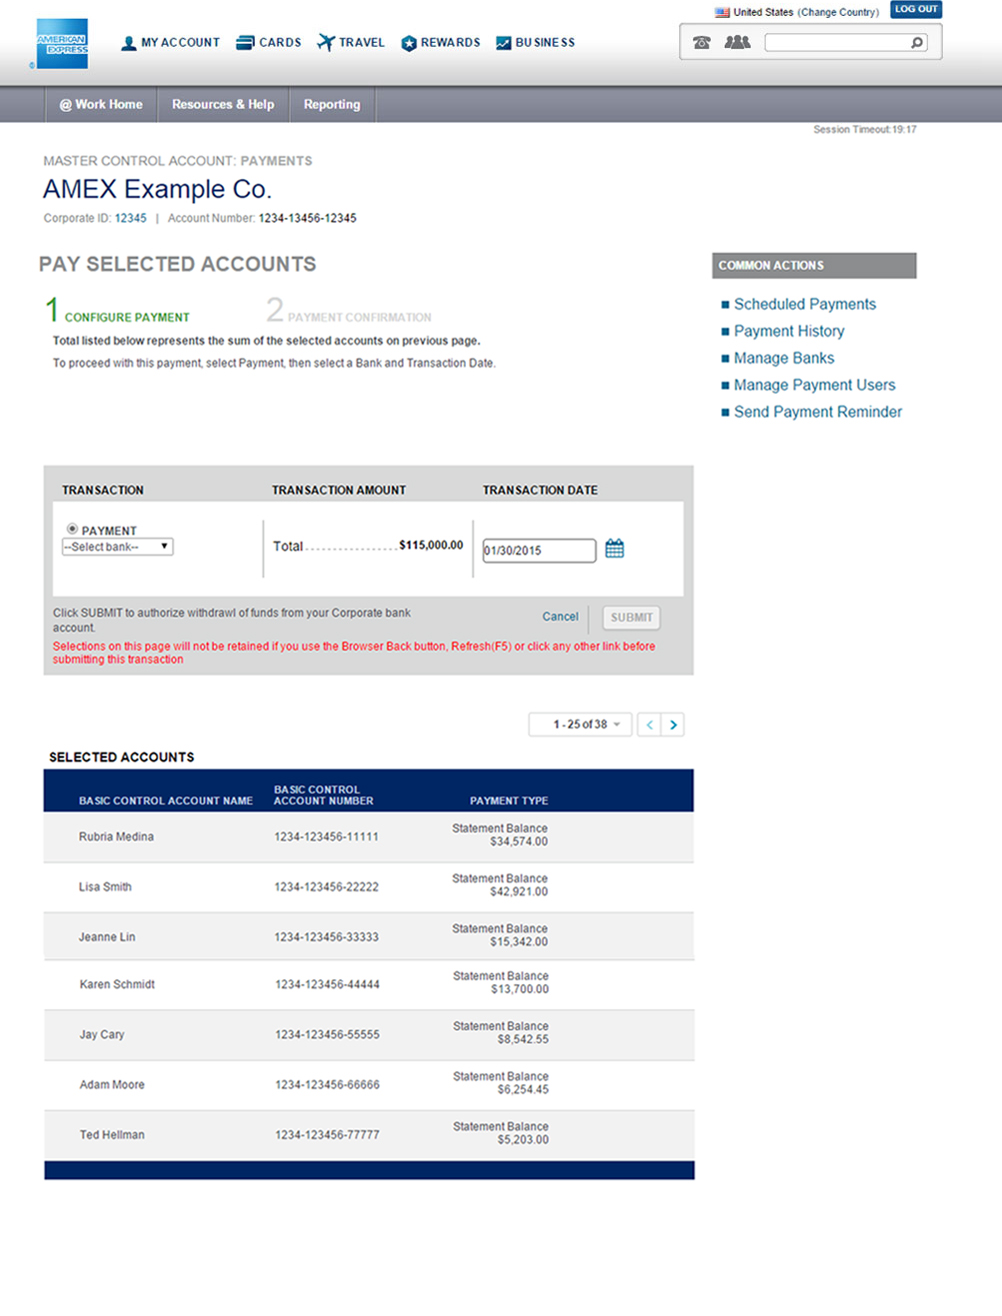Open the CARDS menu
This screenshot has height=1316, width=1002.
click(280, 43)
